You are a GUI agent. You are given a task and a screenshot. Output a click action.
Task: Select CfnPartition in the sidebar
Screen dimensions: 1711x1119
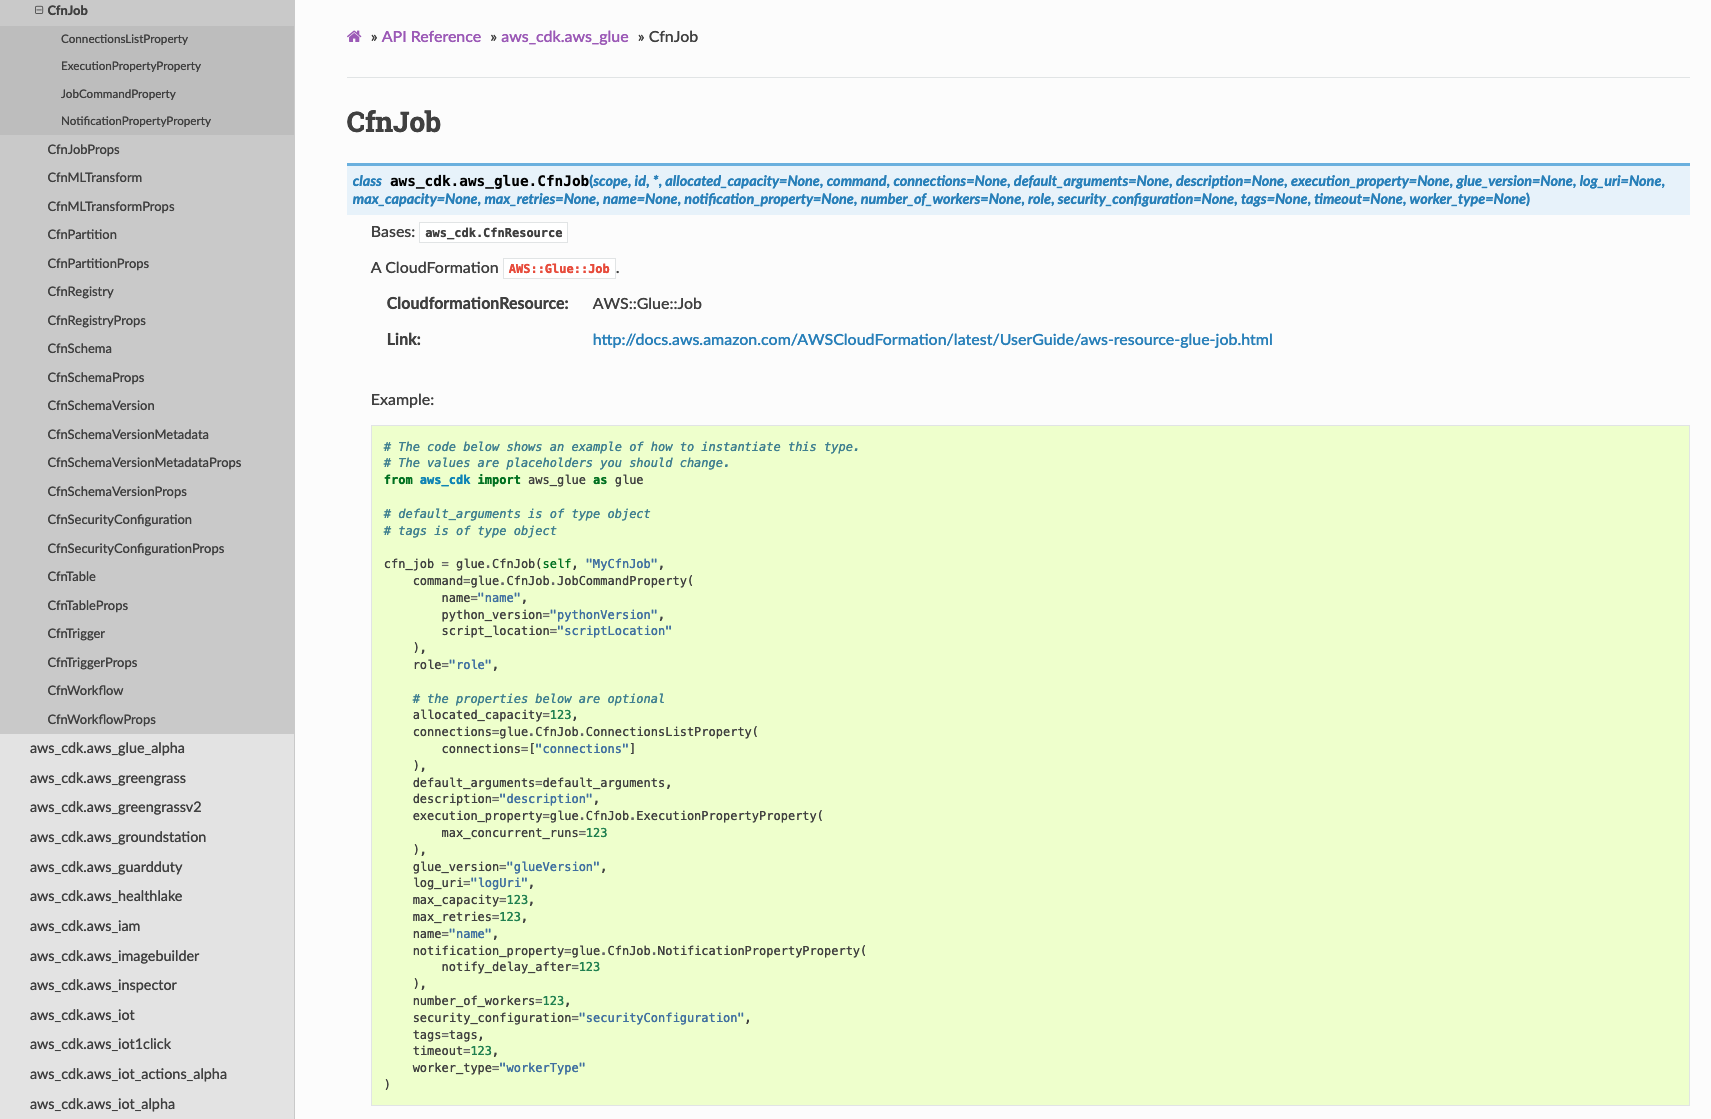click(x=82, y=234)
